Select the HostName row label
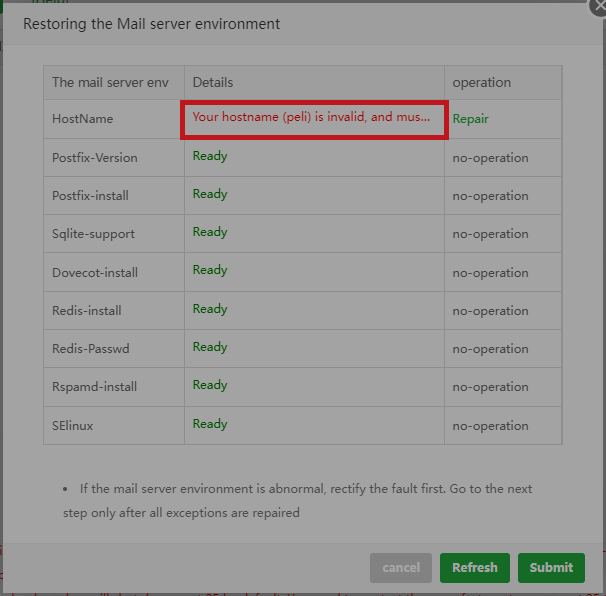606x596 pixels. (x=83, y=119)
